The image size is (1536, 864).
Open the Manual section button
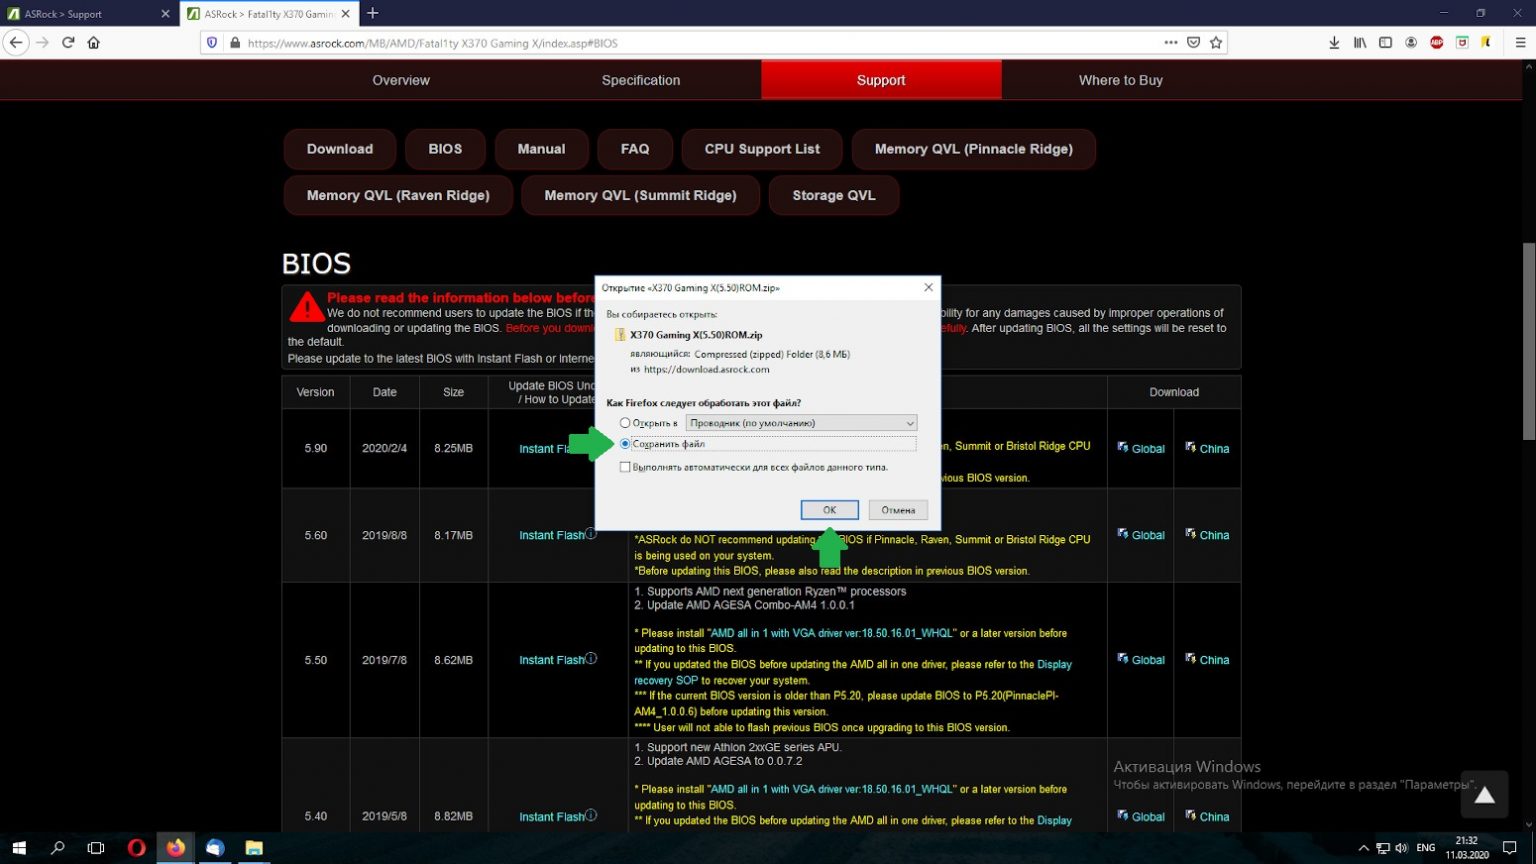tap(541, 149)
